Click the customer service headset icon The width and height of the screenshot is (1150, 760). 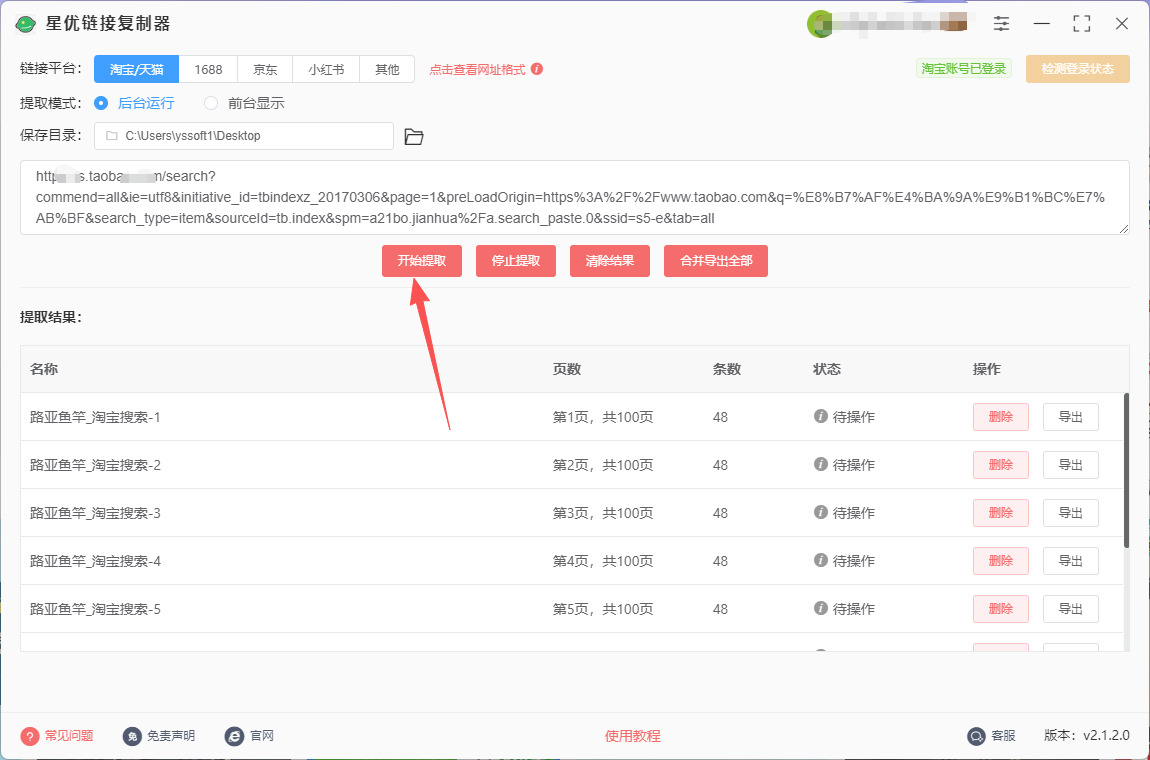pos(976,736)
